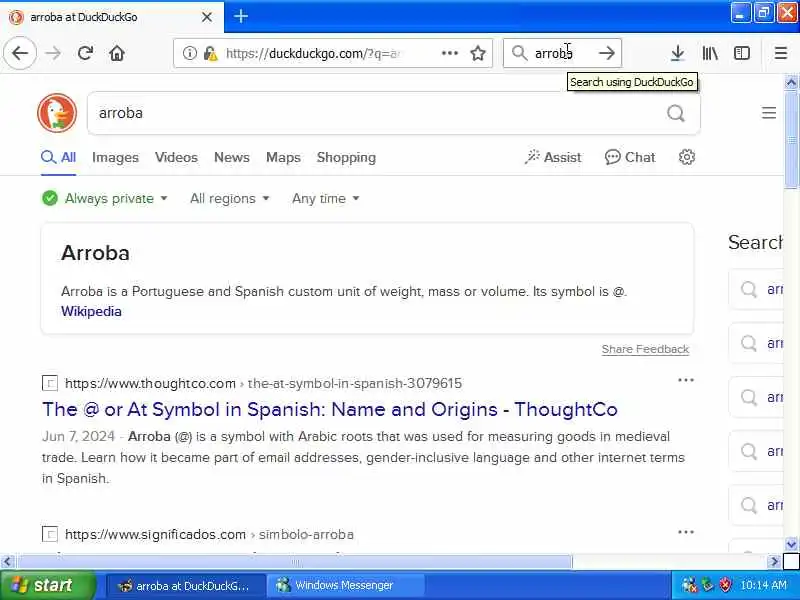Screen dimensions: 800x600
Task: Click the vertical scrollbar up arrow
Action: pos(791,82)
